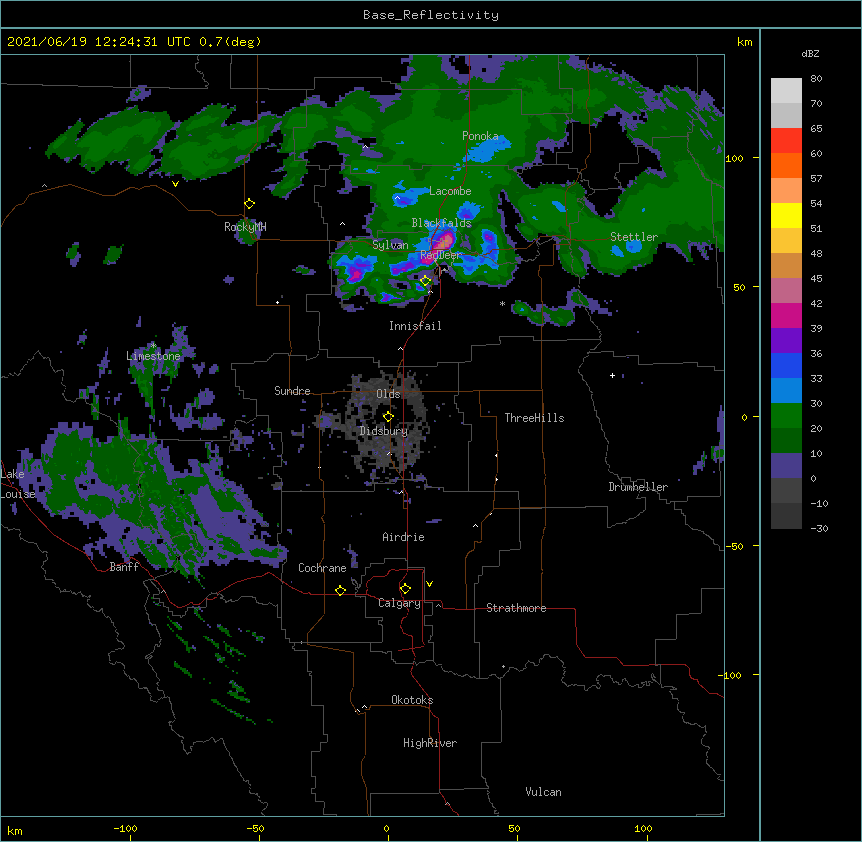Click the white plus marker north of Drumheller
862x842 pixels.
click(612, 375)
